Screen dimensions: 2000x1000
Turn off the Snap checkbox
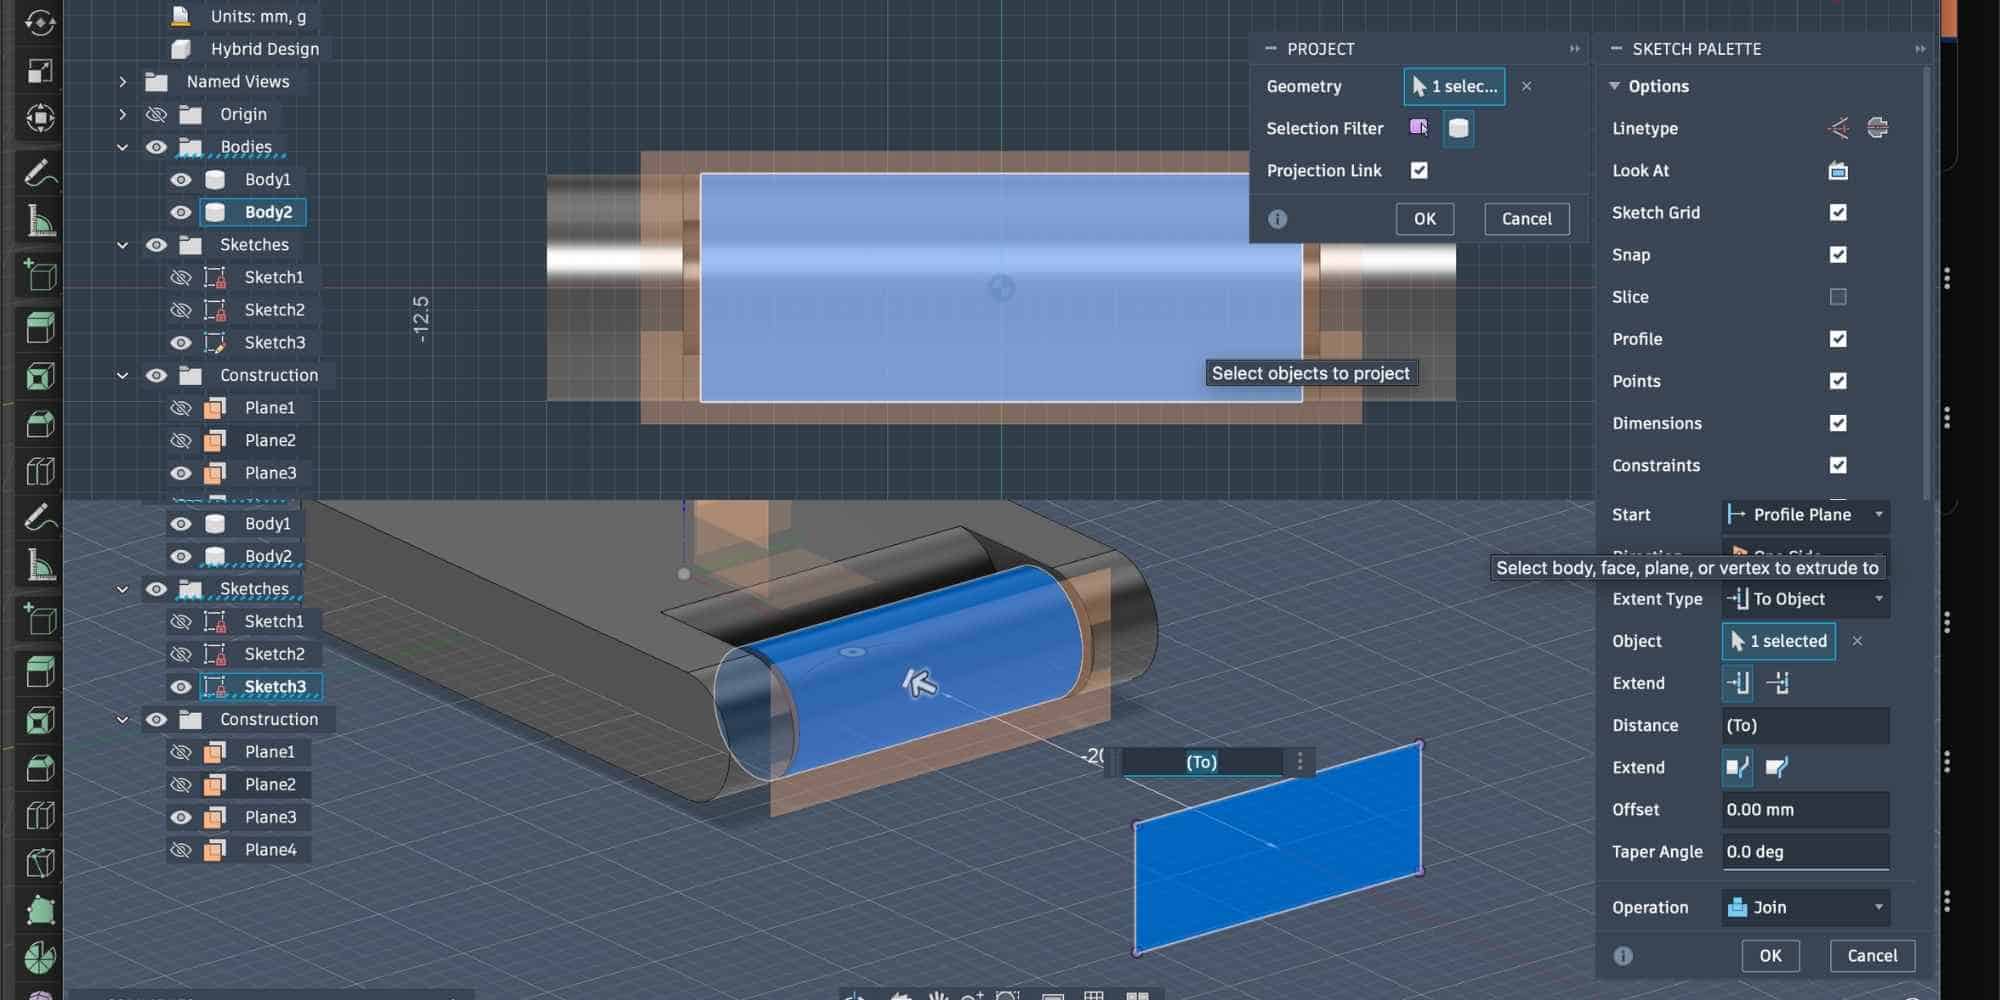(1838, 255)
